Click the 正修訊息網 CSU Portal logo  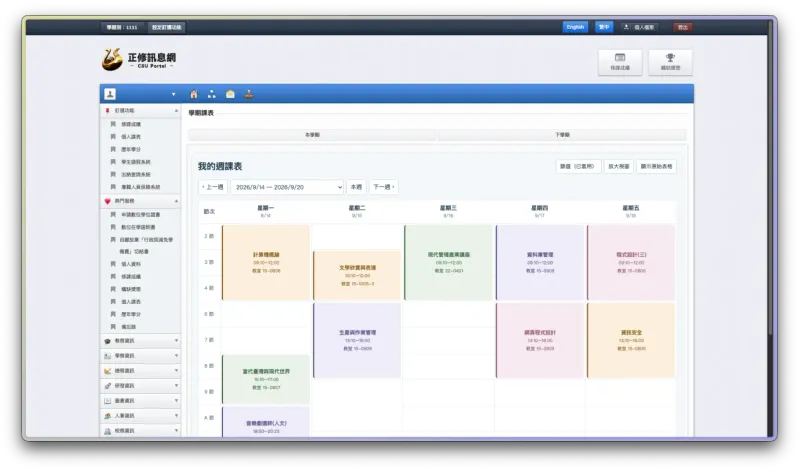tap(139, 60)
